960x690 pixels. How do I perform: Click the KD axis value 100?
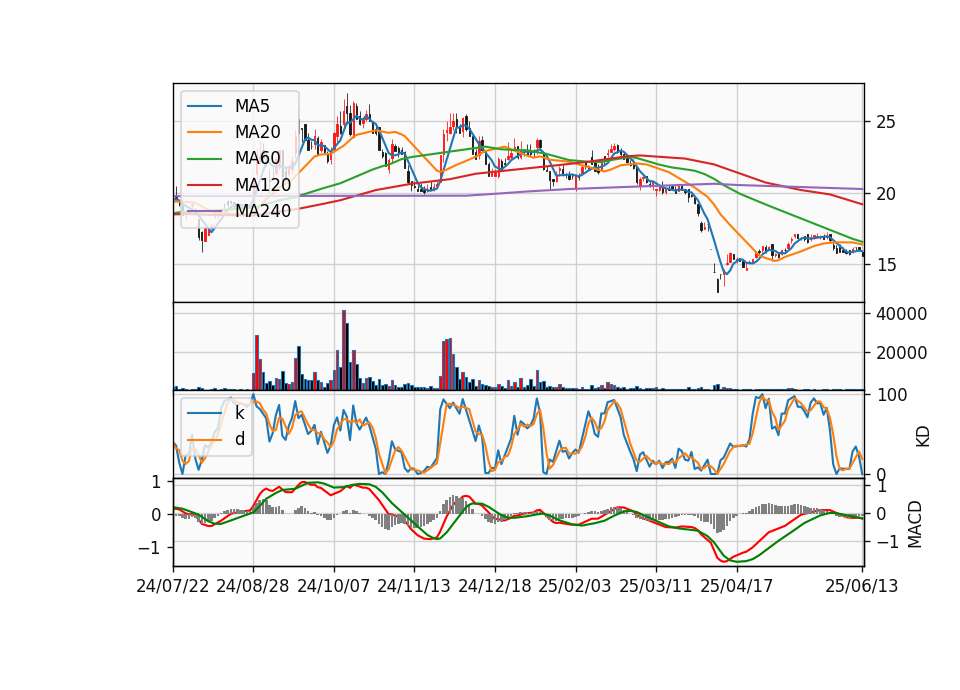[x=891, y=395]
